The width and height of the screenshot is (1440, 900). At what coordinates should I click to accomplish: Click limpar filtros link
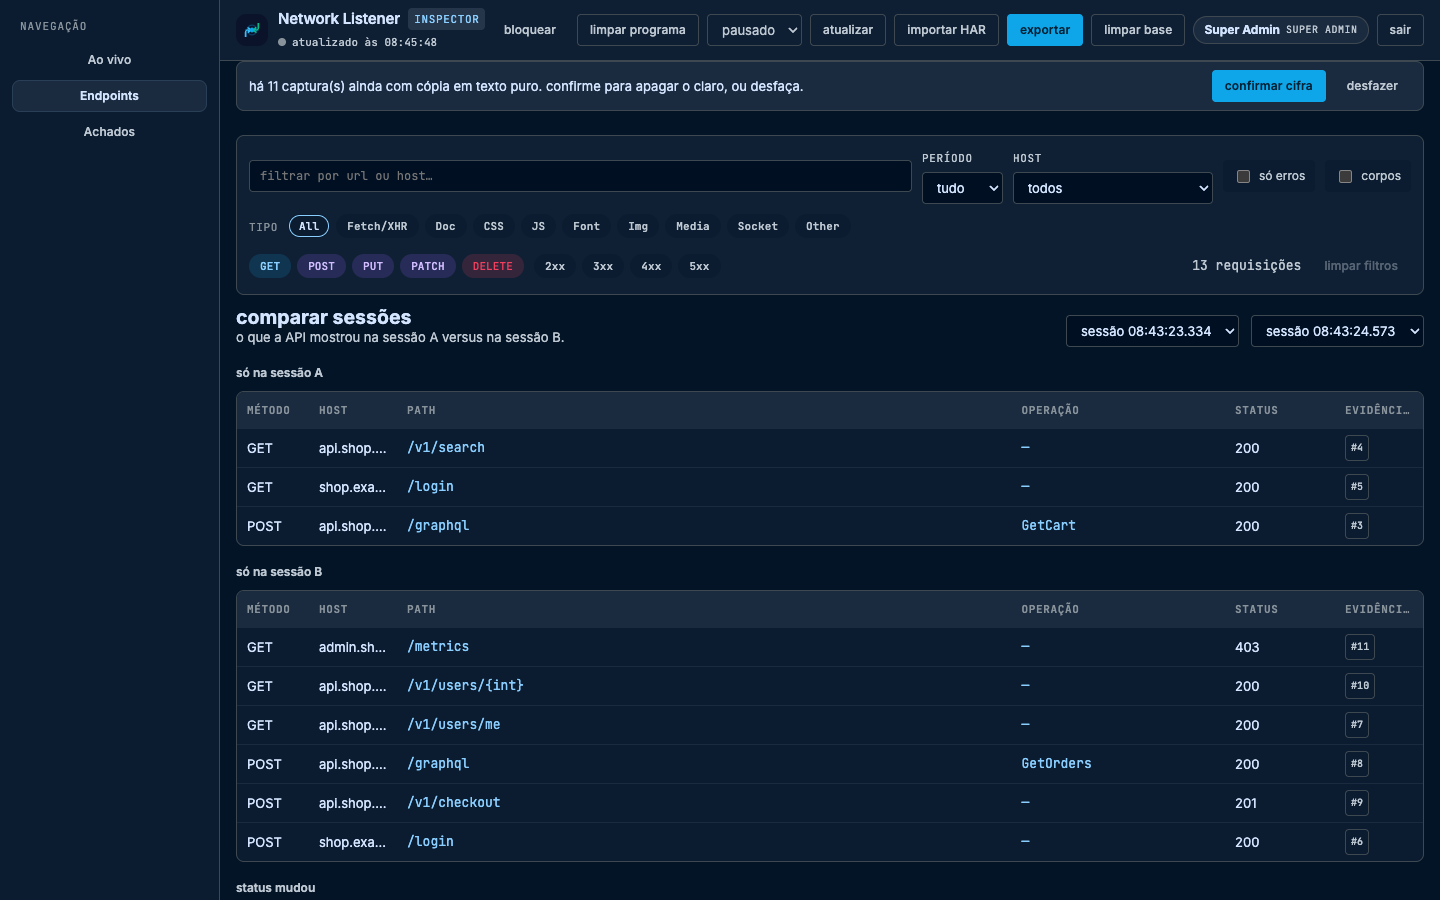[1361, 266]
